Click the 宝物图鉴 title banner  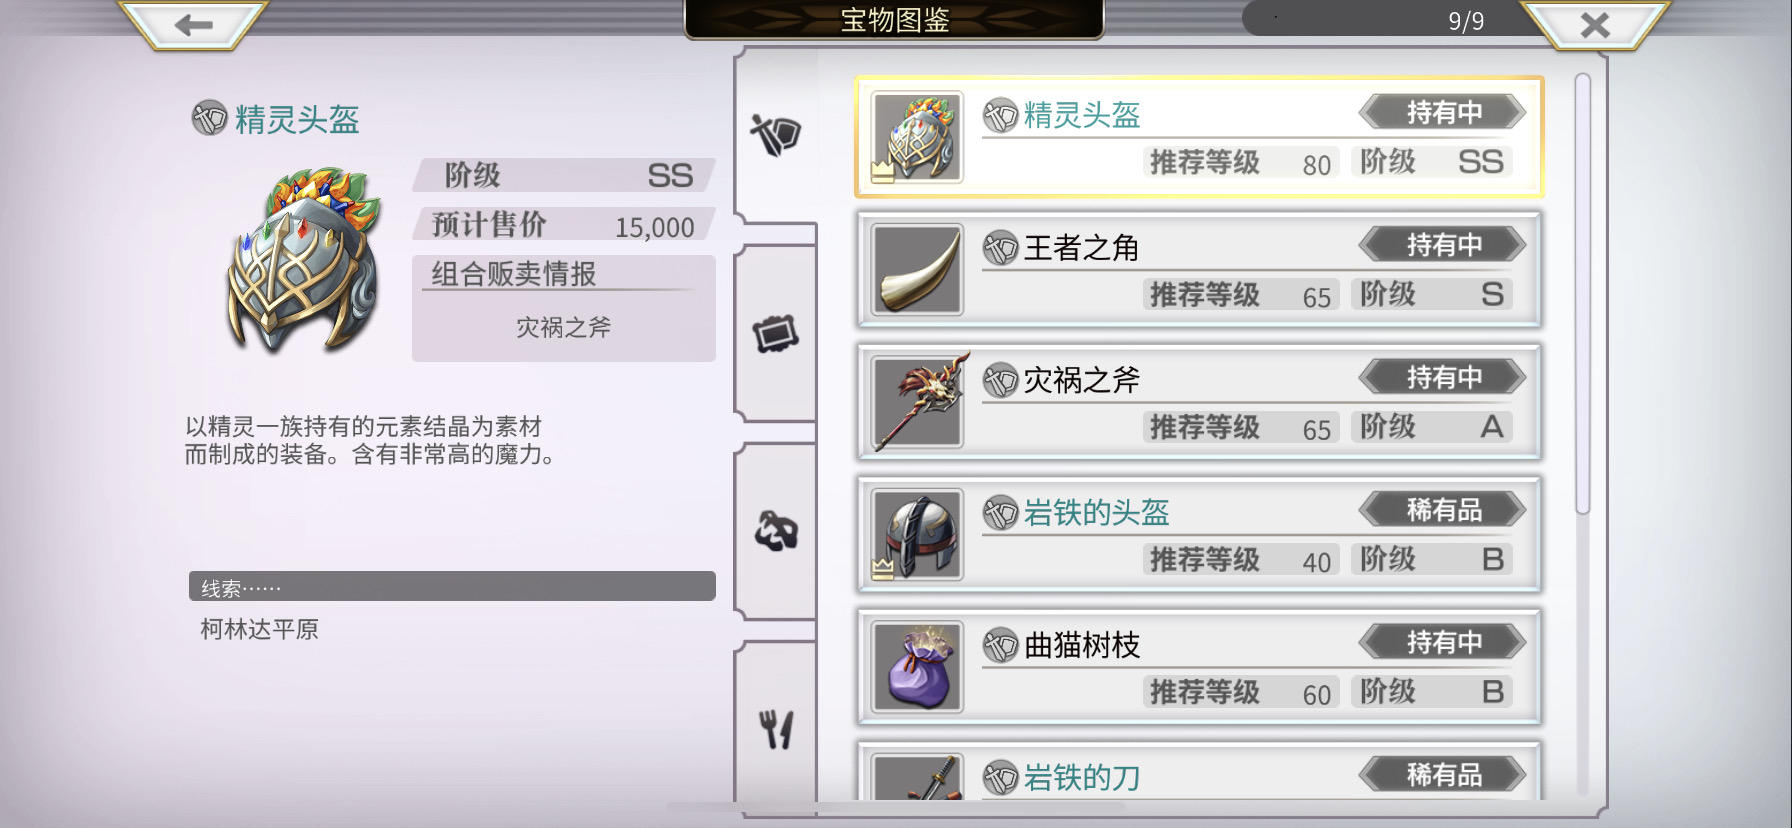coord(894,20)
